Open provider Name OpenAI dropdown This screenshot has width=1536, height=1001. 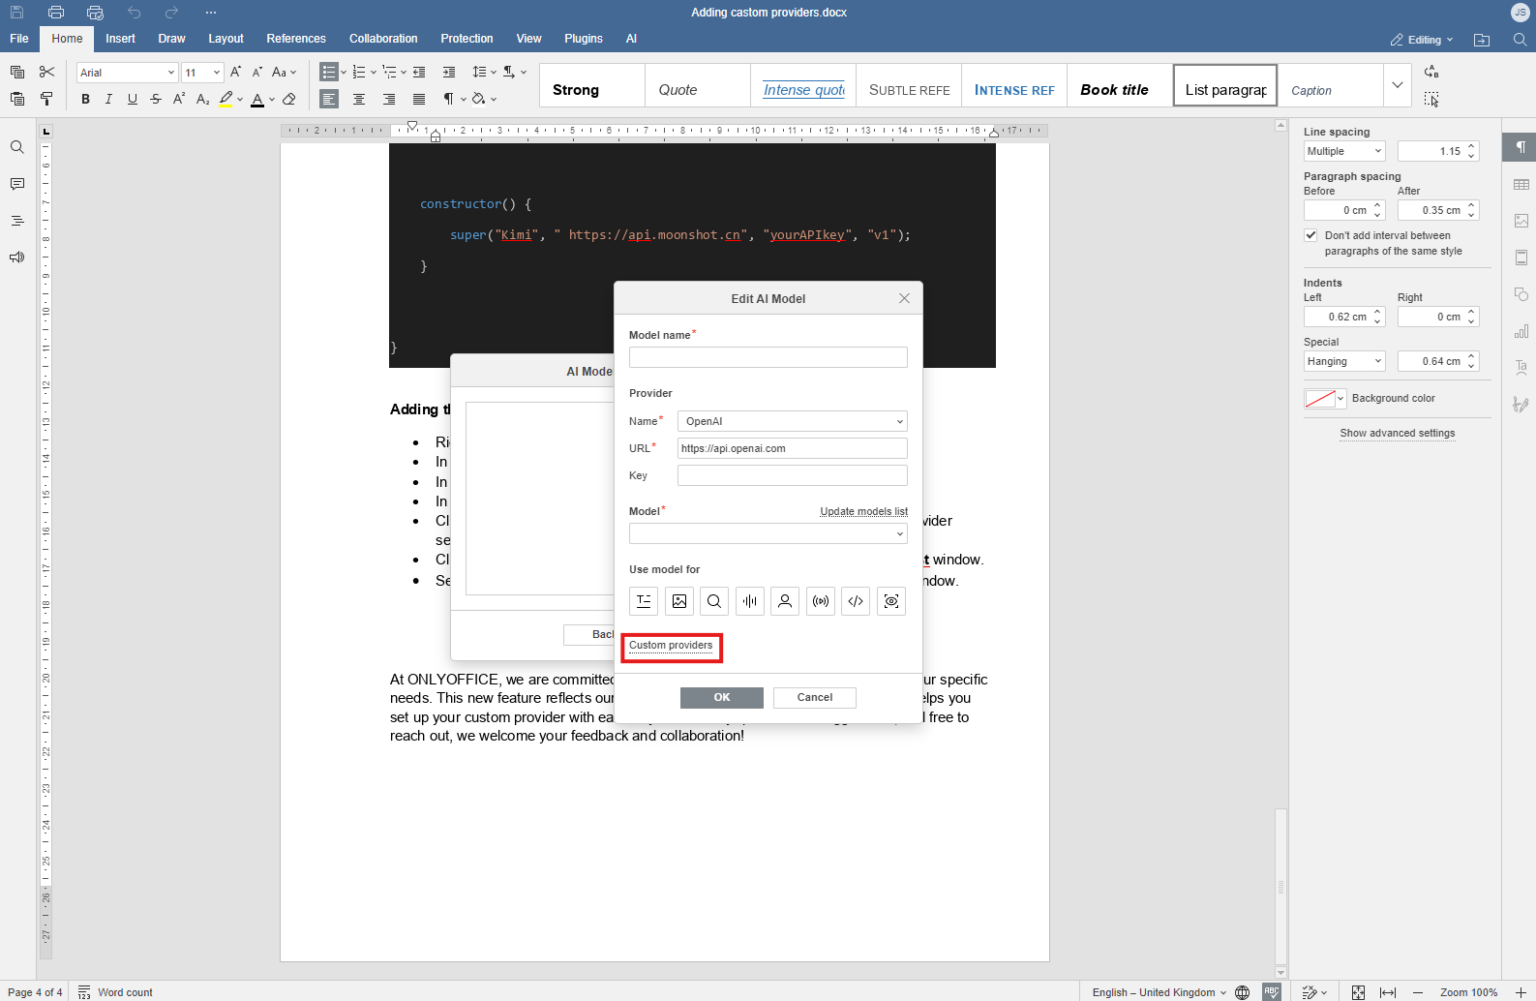coord(792,421)
